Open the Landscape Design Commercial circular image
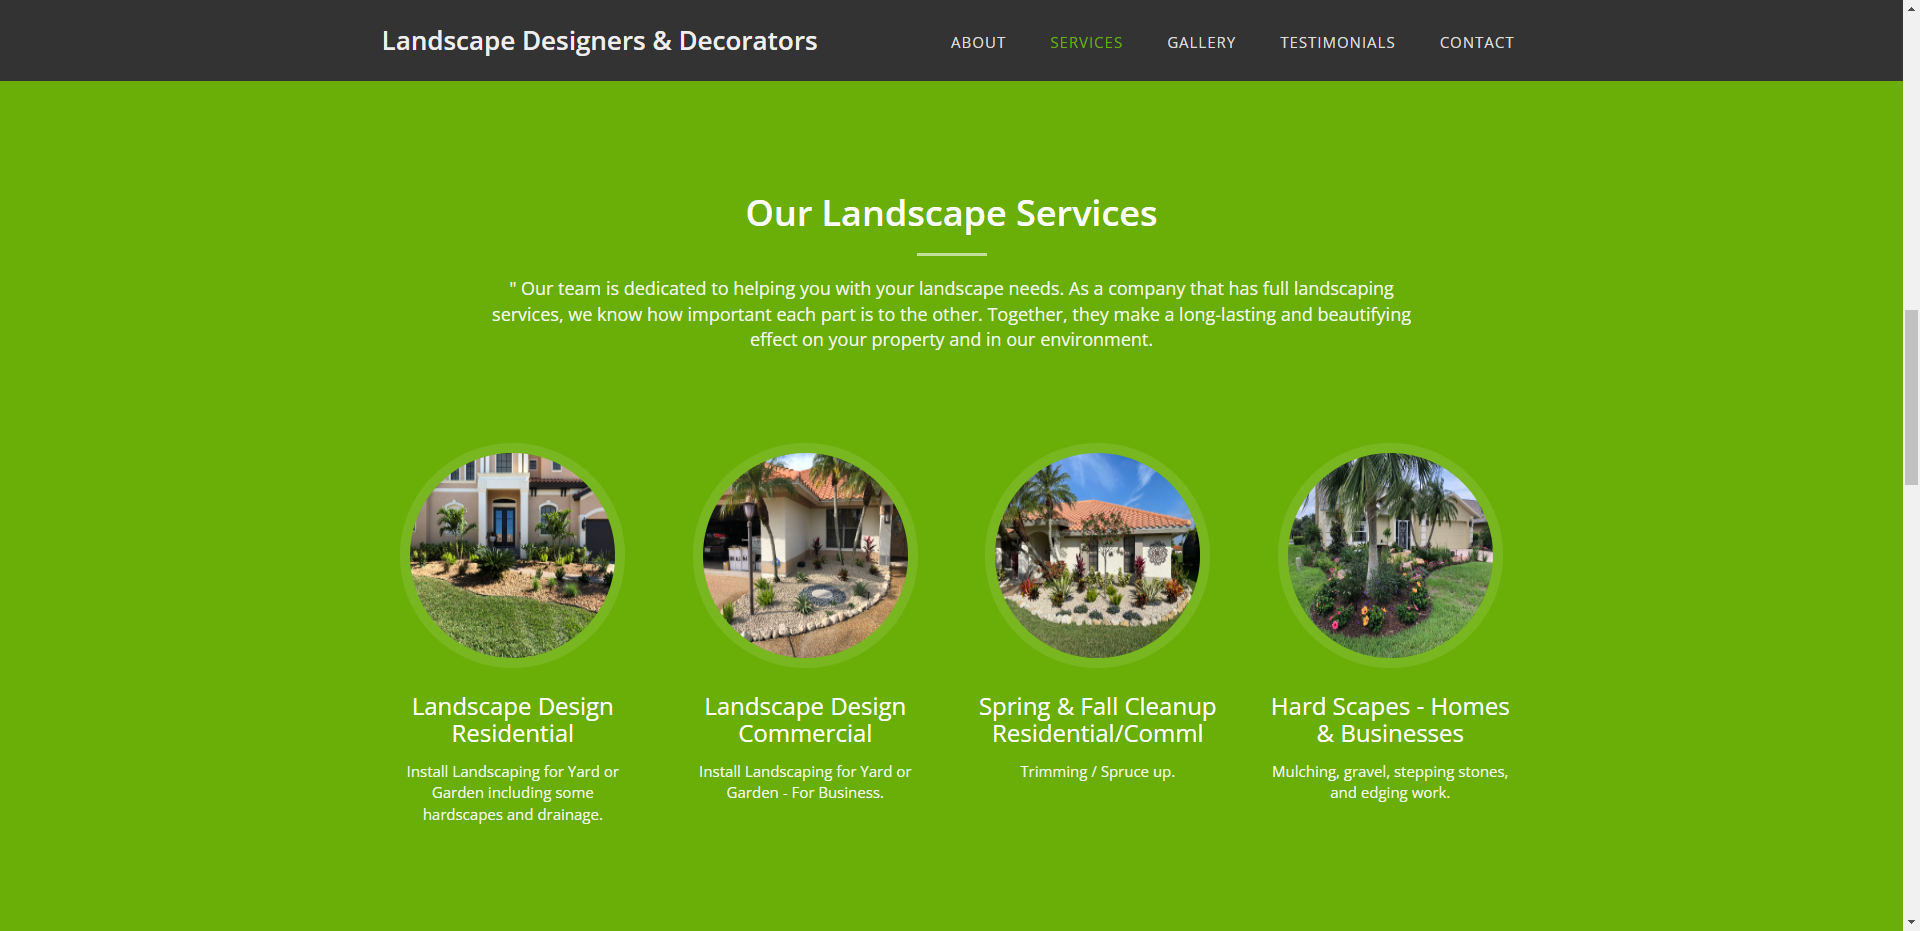 805,555
